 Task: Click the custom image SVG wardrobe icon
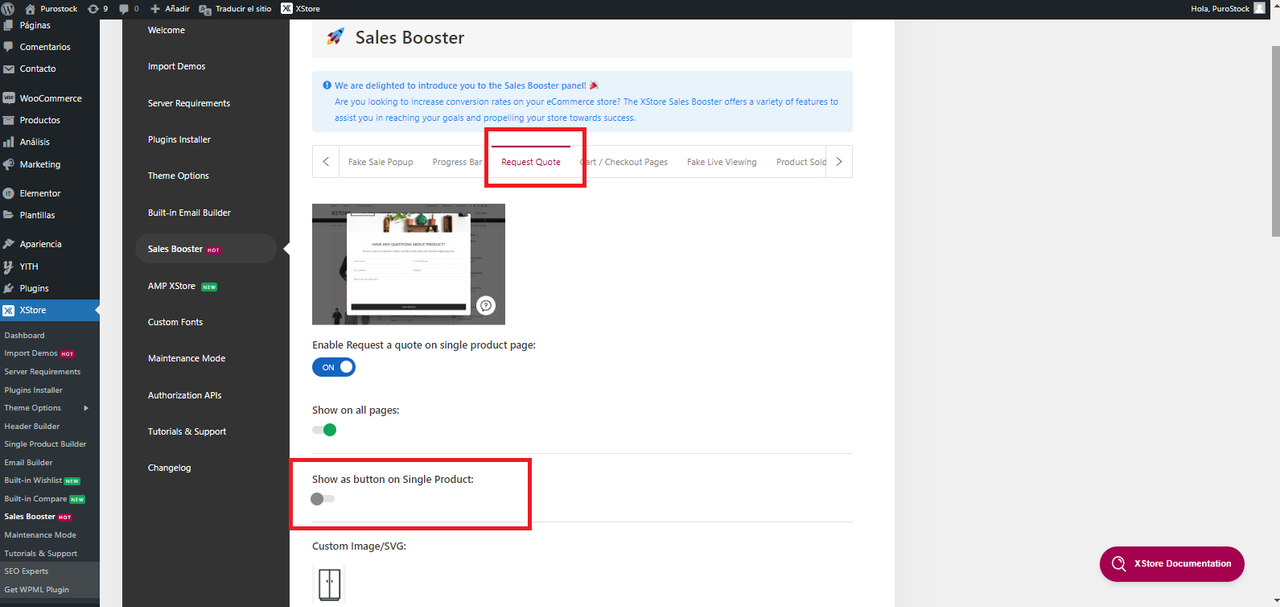click(329, 584)
